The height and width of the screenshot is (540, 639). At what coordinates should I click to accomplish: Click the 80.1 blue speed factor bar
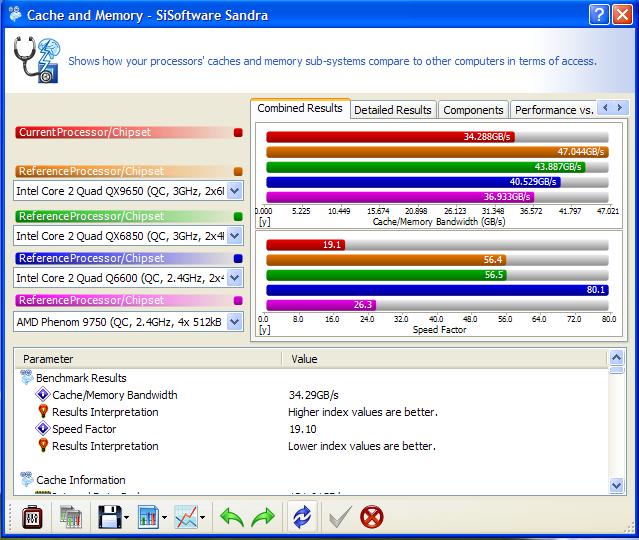coord(437,290)
